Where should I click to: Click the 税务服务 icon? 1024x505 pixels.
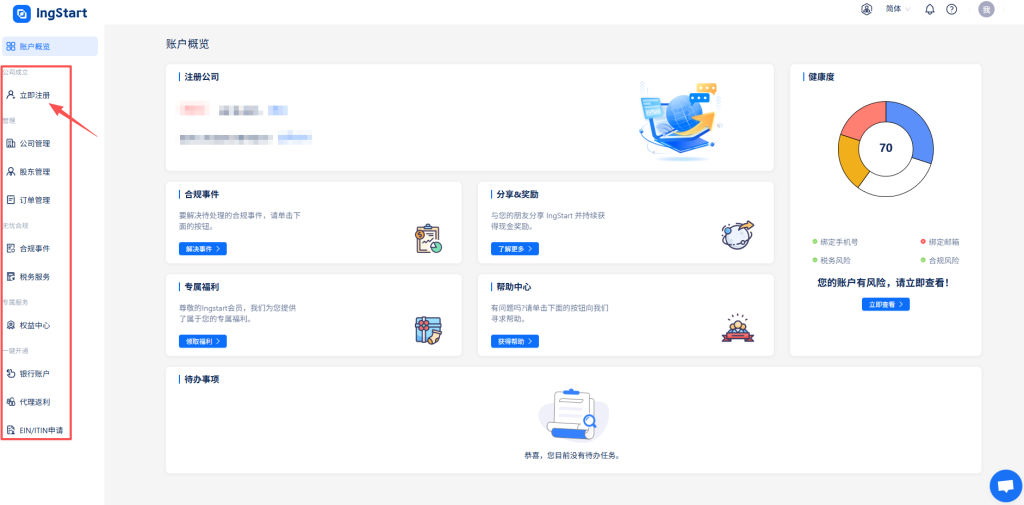tap(10, 276)
